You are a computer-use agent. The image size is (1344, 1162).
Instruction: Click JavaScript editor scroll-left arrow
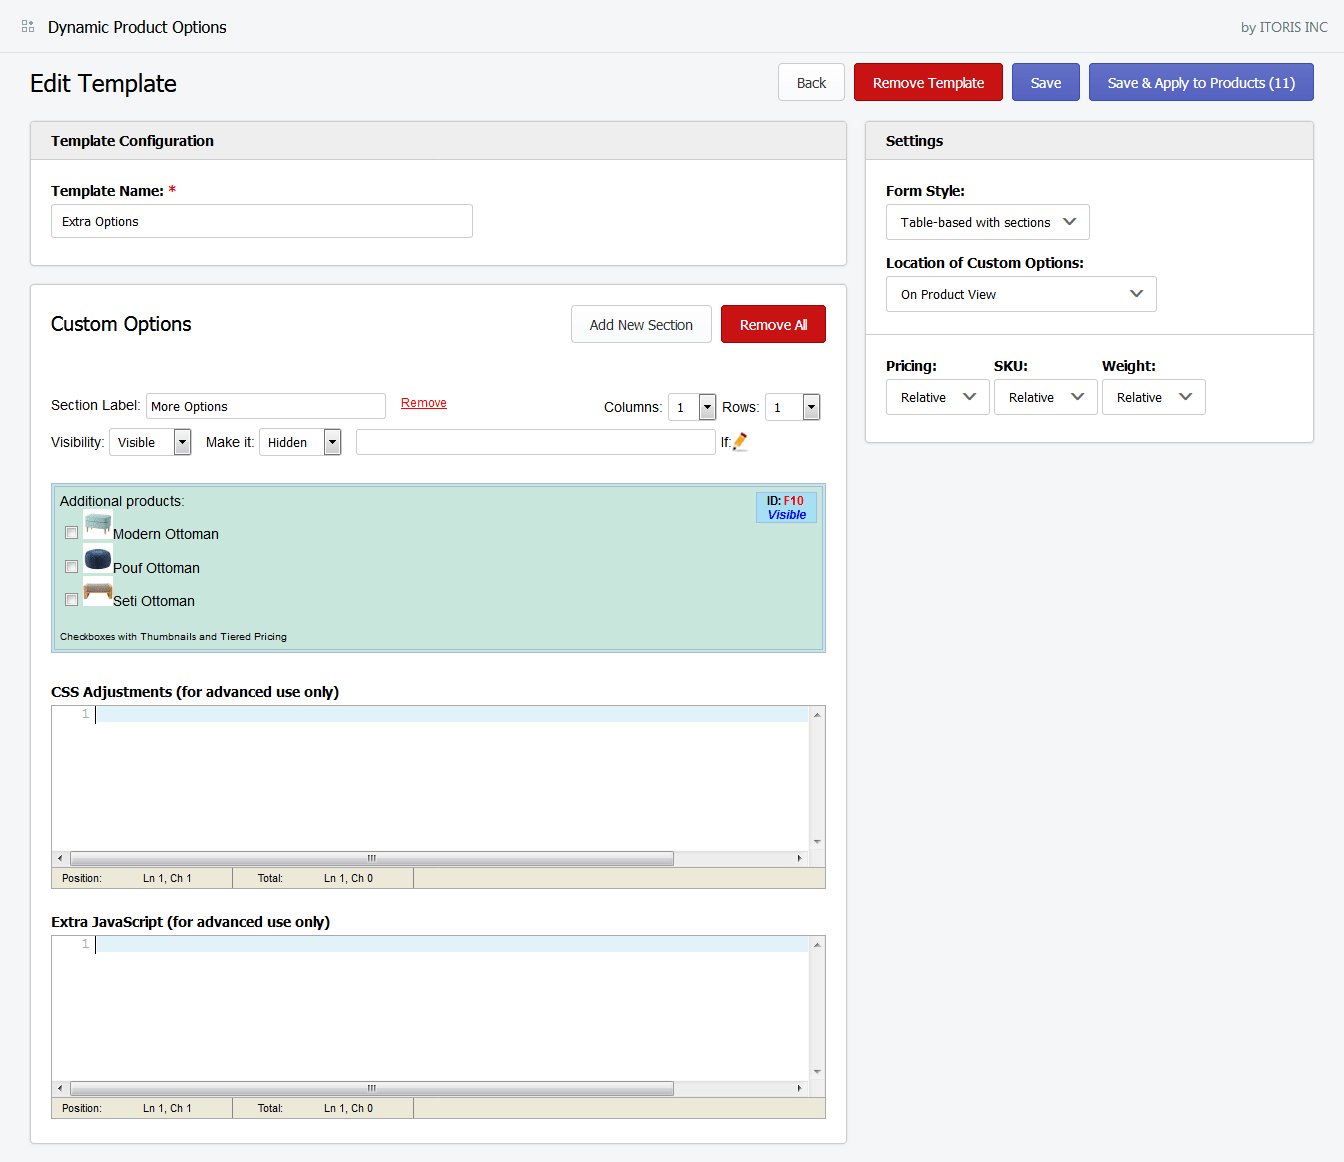tap(60, 1088)
